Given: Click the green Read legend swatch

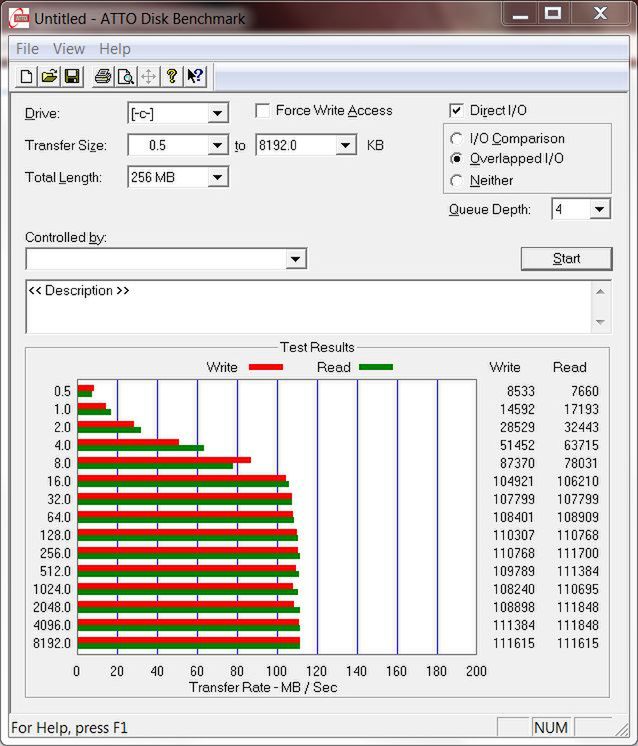Looking at the screenshot, I should [x=376, y=367].
